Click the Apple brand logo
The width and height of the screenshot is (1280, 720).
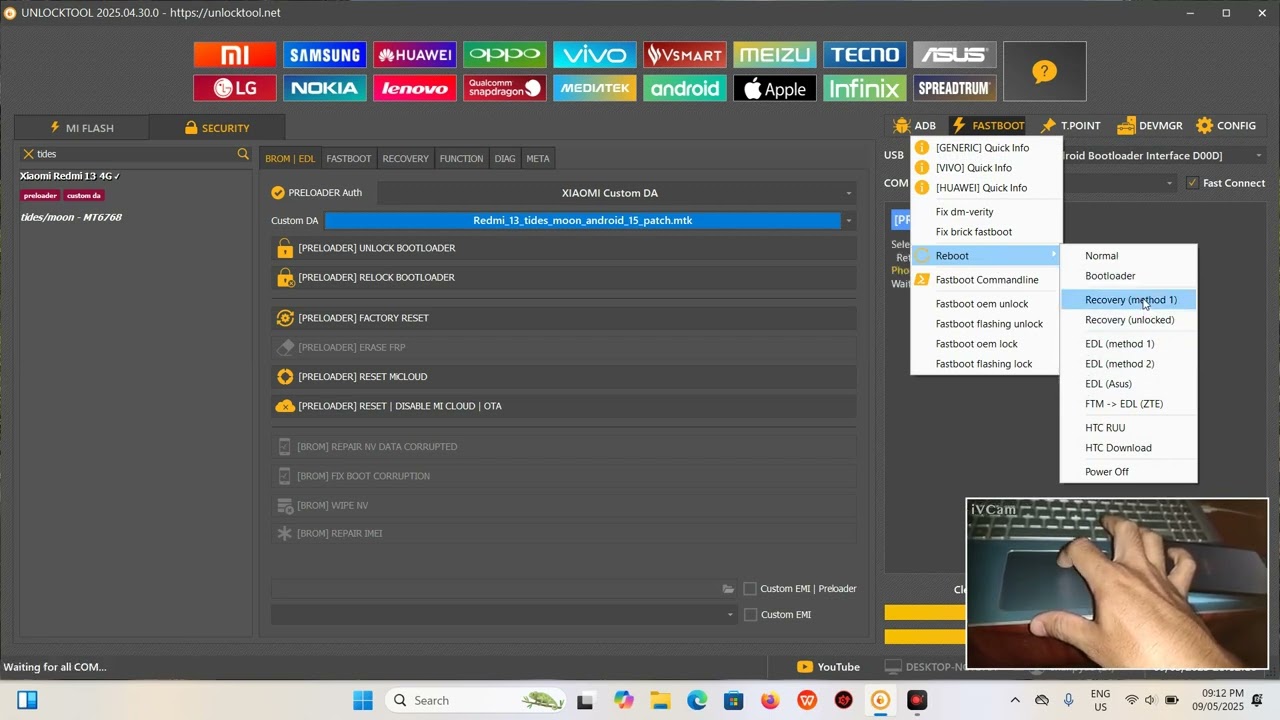[775, 88]
